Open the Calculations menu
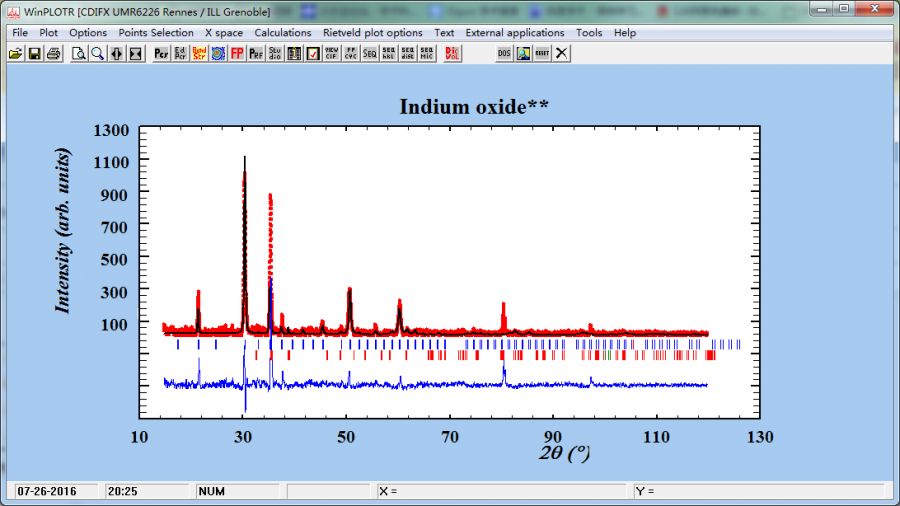 tap(283, 33)
